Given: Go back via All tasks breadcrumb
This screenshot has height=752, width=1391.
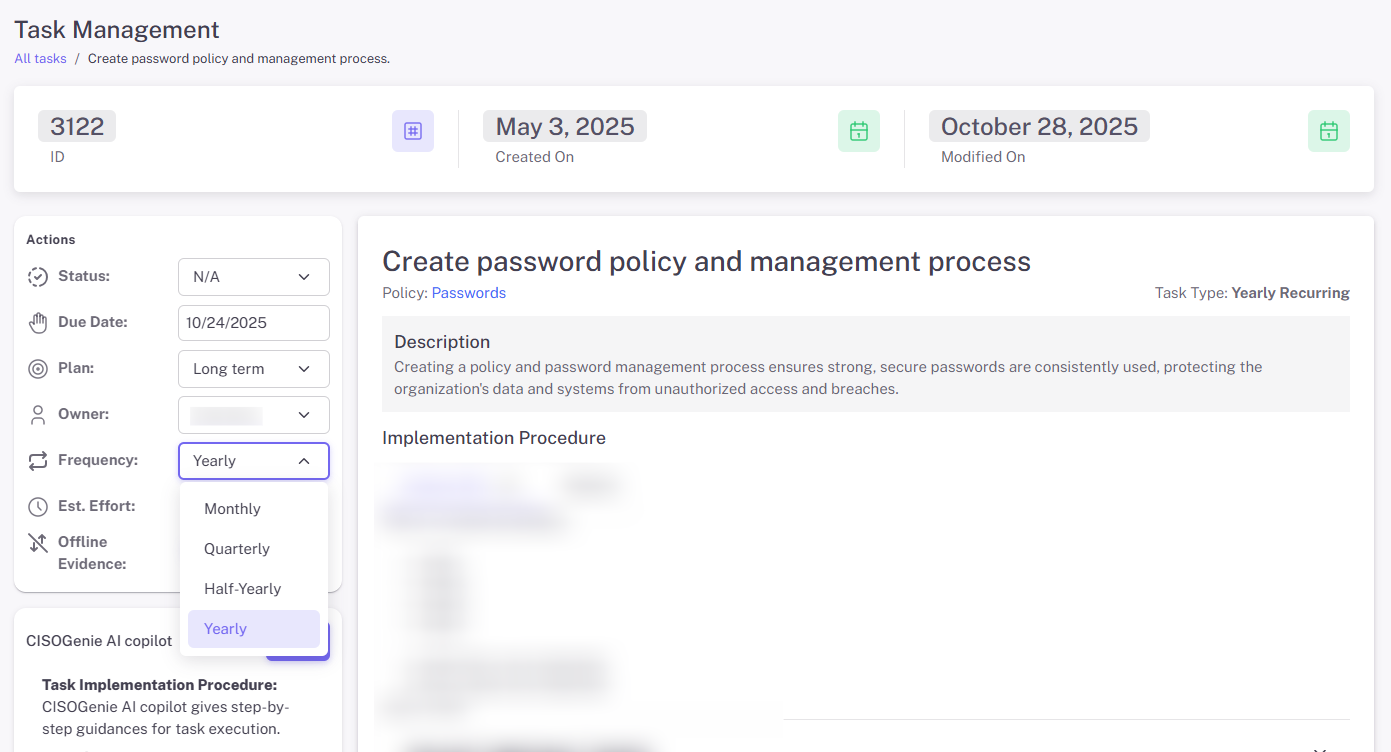Looking at the screenshot, I should [40, 59].
